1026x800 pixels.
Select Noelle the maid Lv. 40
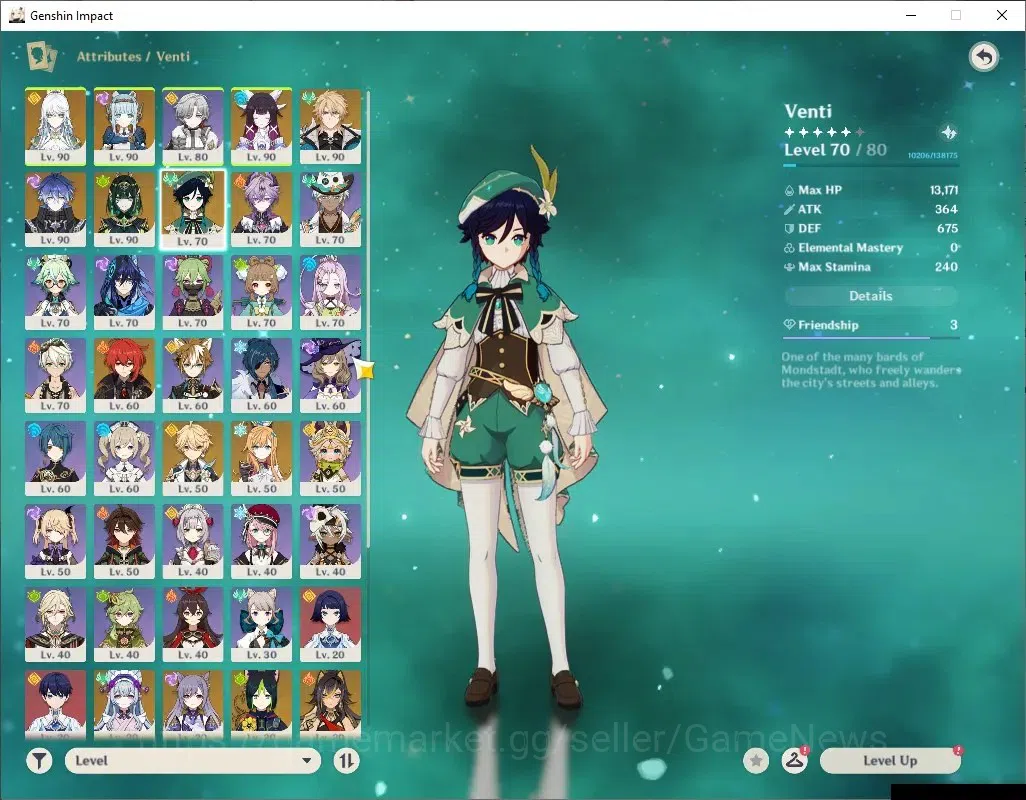click(x=193, y=542)
